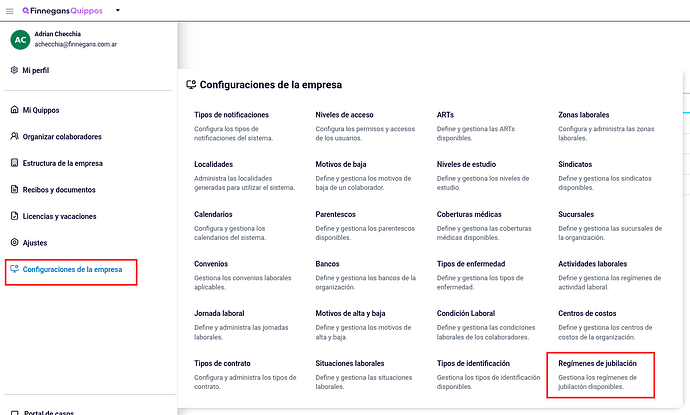Select Configuraciones de la empresa in sidebar

point(72,269)
